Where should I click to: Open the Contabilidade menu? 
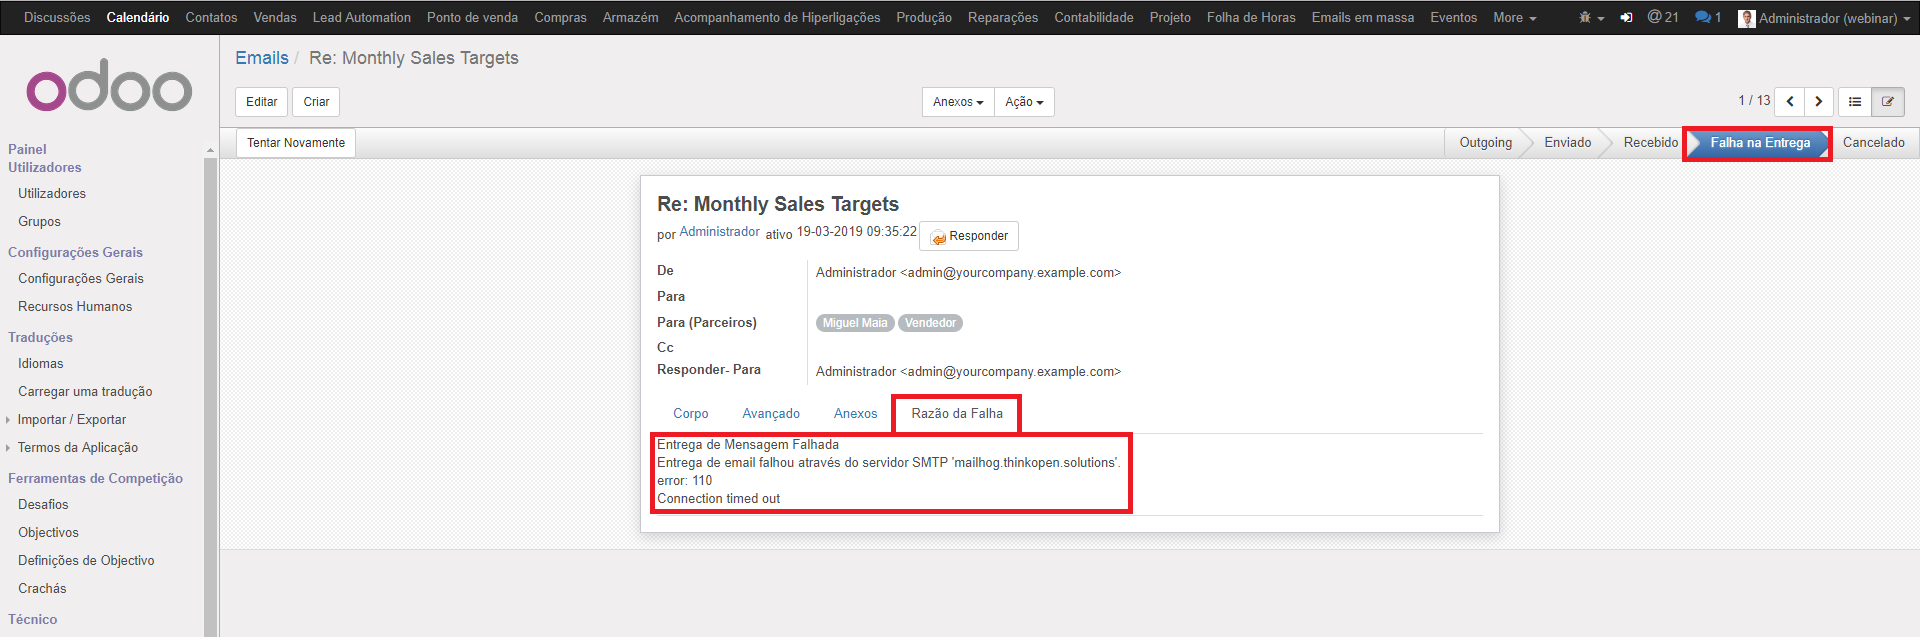1093,18
